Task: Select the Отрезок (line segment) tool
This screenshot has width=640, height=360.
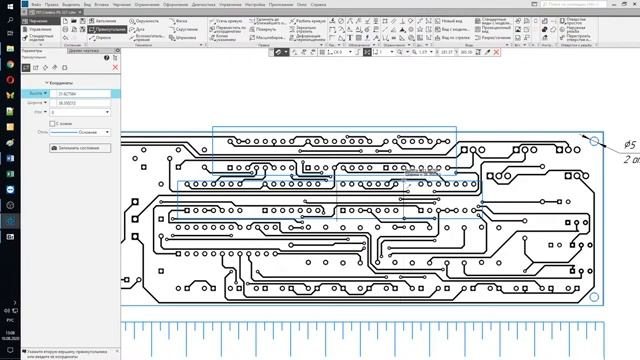Action: coord(100,38)
